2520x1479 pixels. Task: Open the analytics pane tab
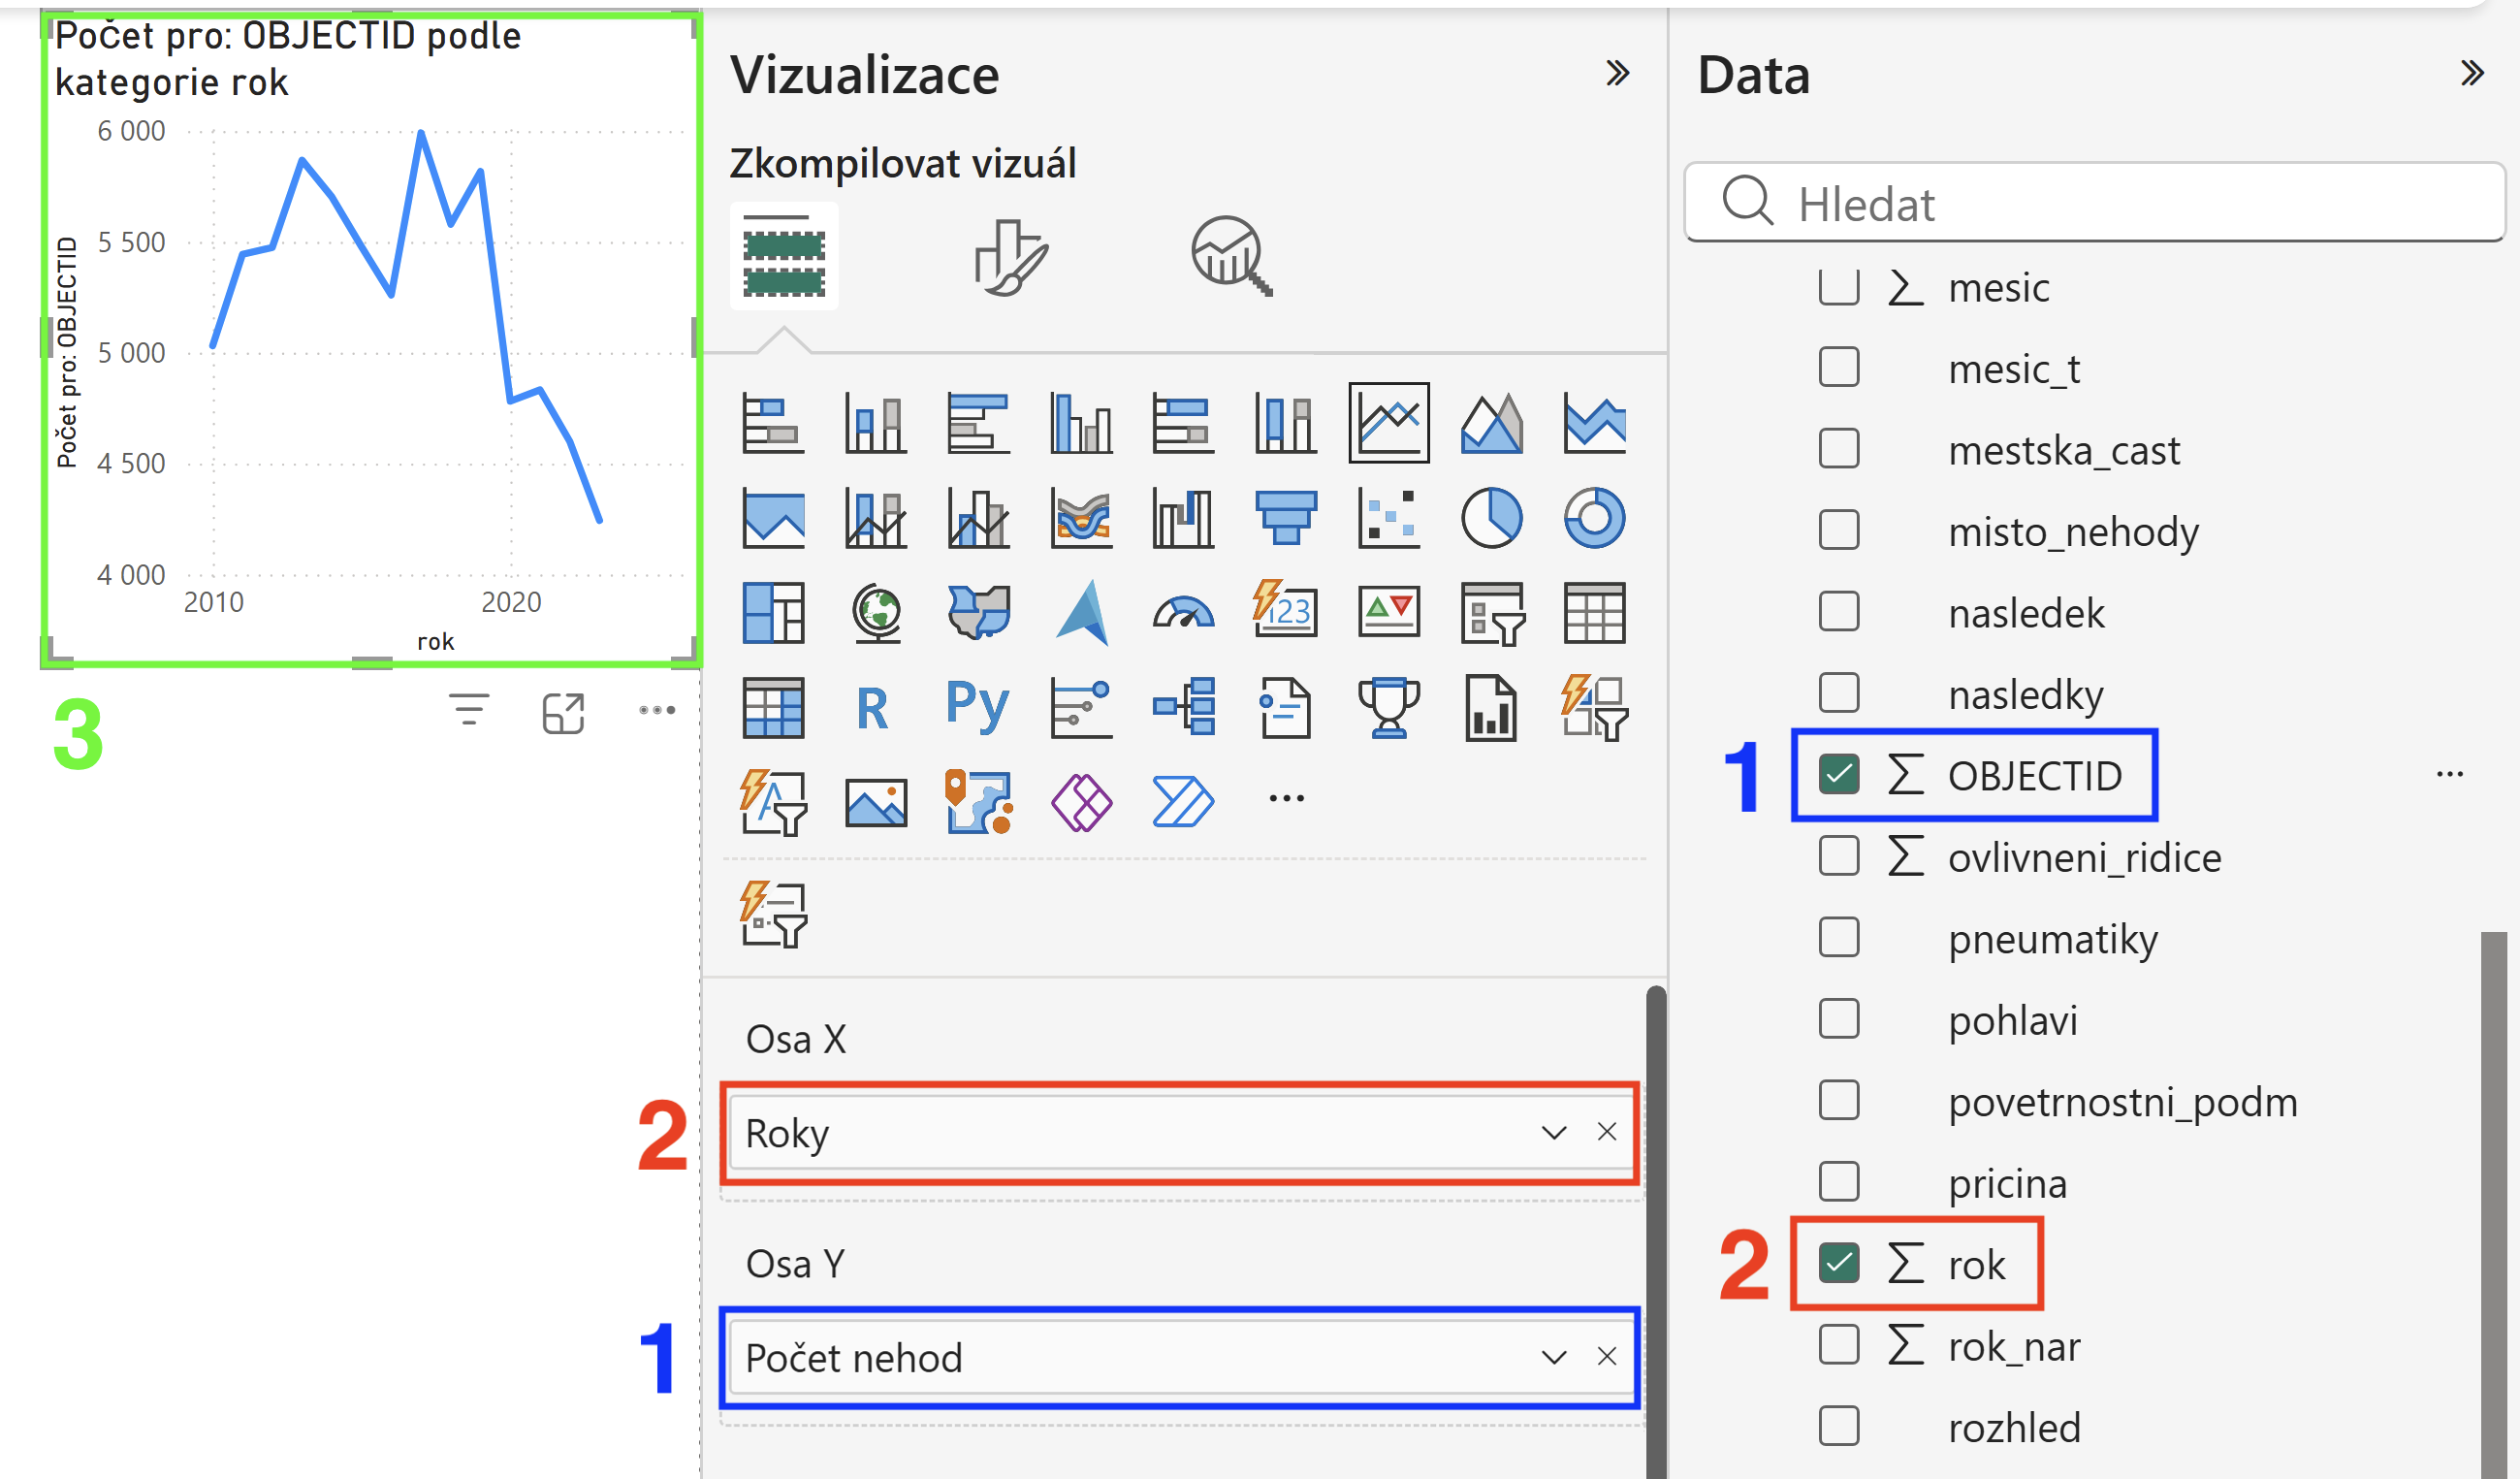pyautogui.click(x=1231, y=257)
